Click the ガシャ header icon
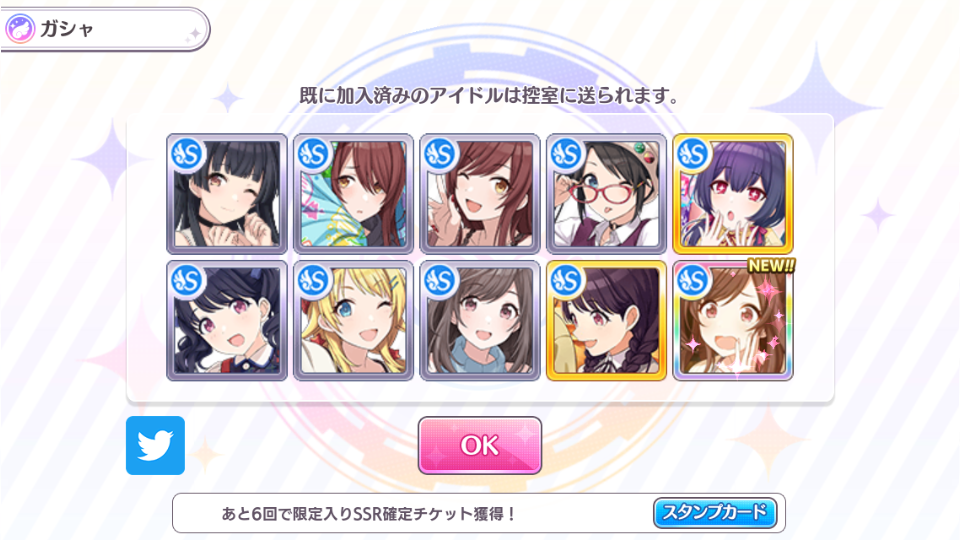The height and width of the screenshot is (540, 960). click(x=20, y=29)
